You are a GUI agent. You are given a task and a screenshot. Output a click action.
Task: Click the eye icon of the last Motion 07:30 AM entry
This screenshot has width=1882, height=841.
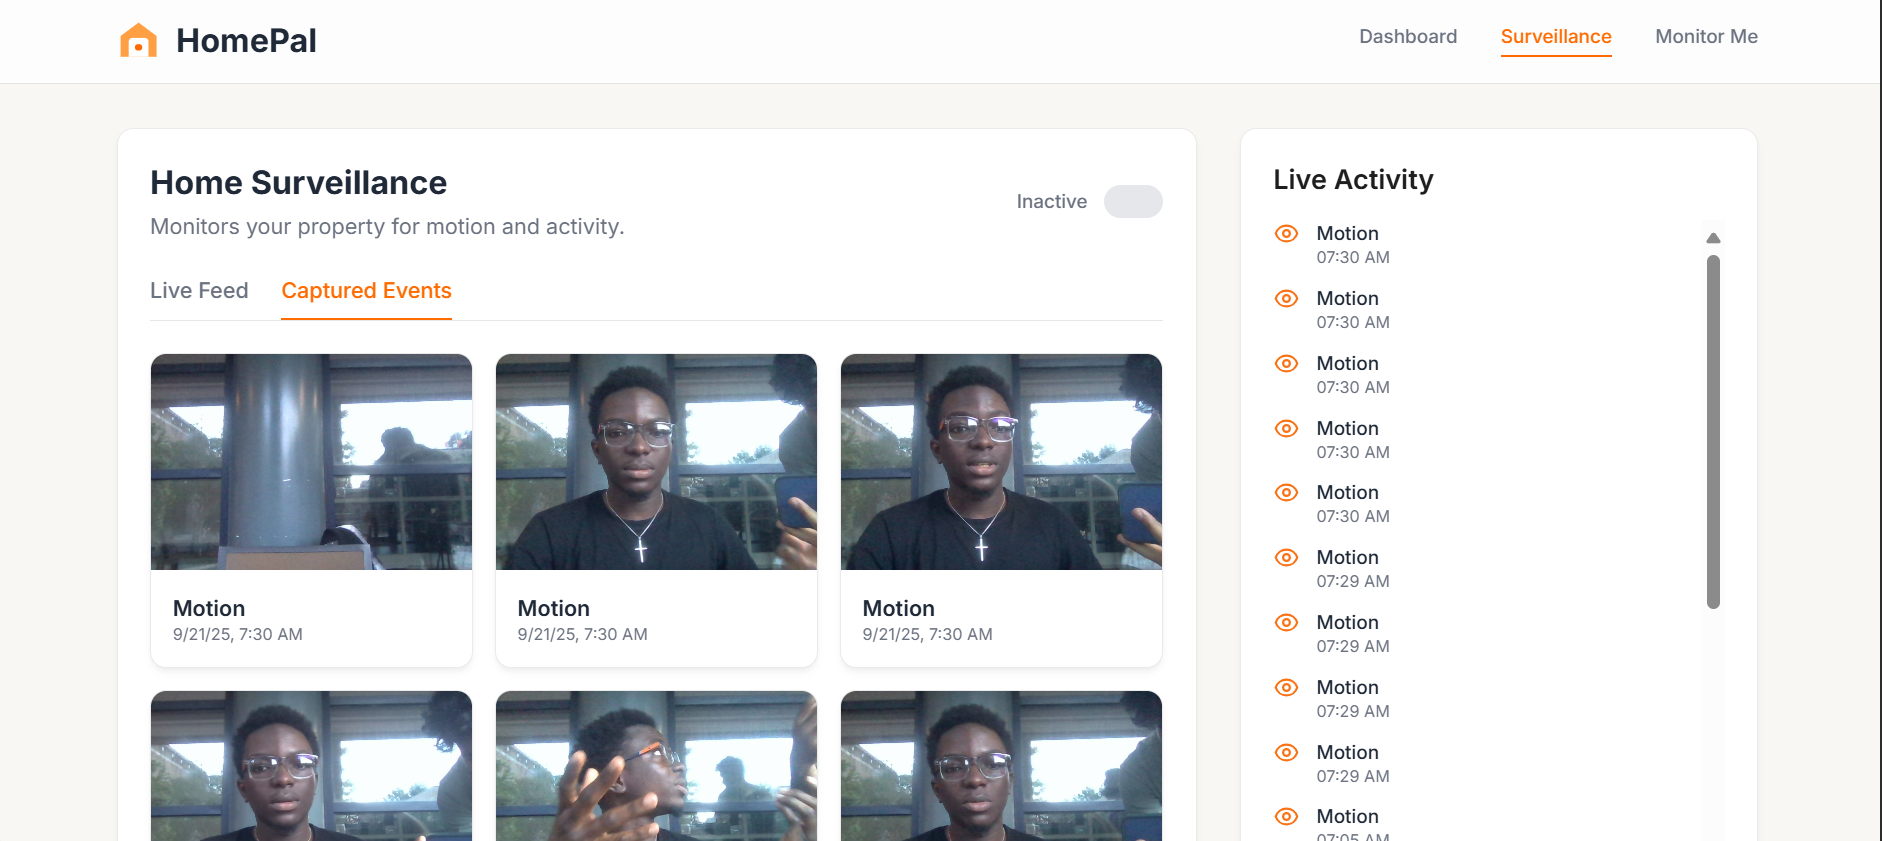tap(1286, 492)
